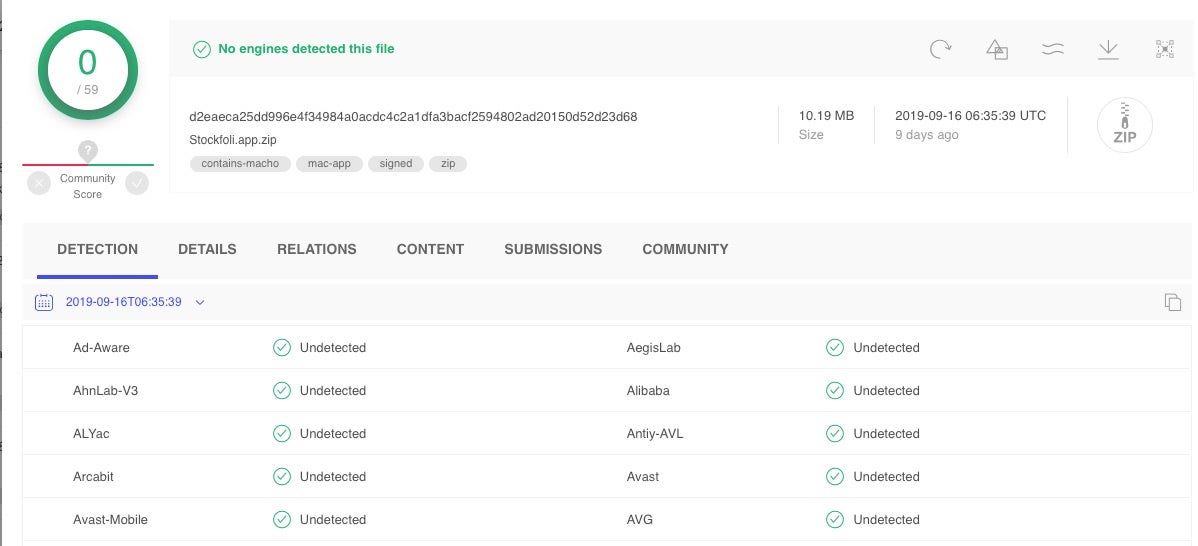The height and width of the screenshot is (546, 1198).
Task: Switch to the DETAILS tab
Action: (207, 249)
